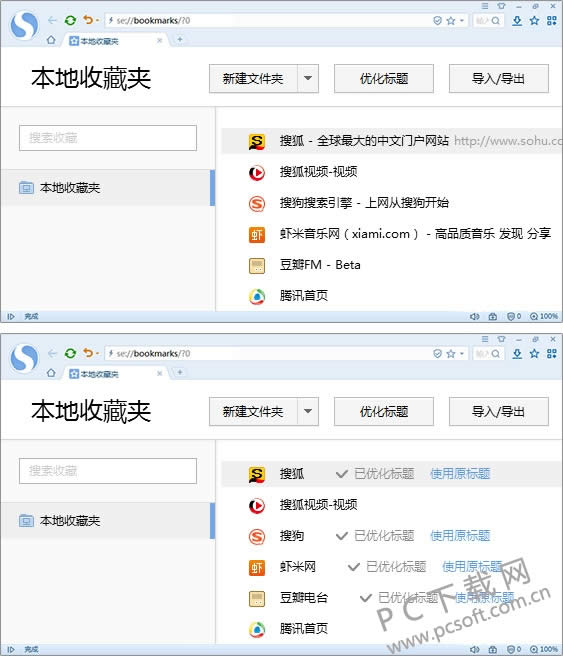Open the apps grid icon in top toolbar

[552, 20]
